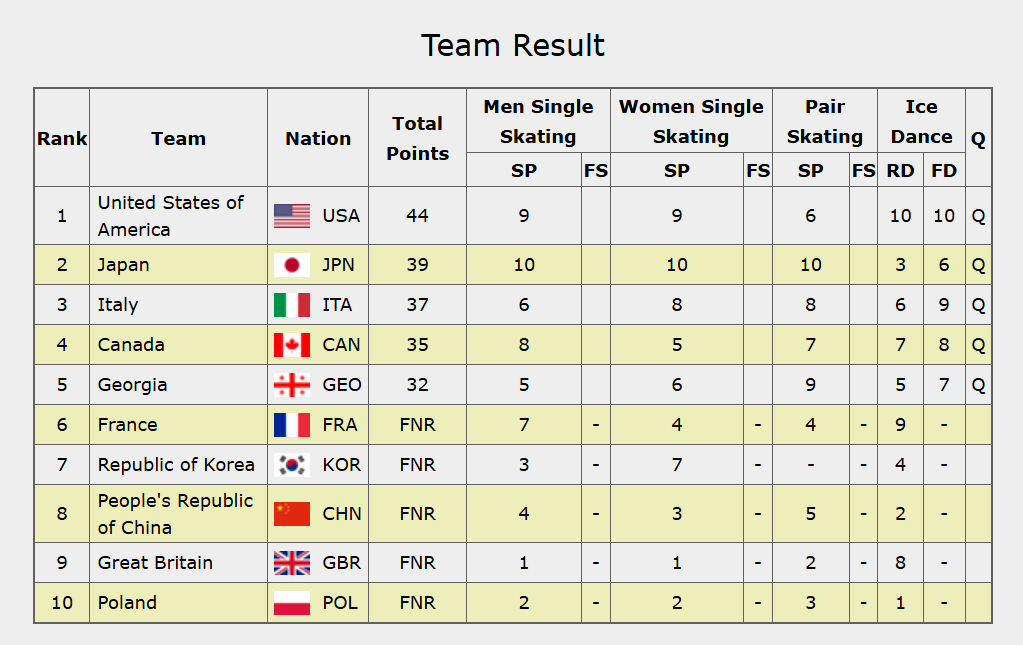Click the Great Britain flag icon
The width and height of the screenshot is (1023, 645).
292,563
